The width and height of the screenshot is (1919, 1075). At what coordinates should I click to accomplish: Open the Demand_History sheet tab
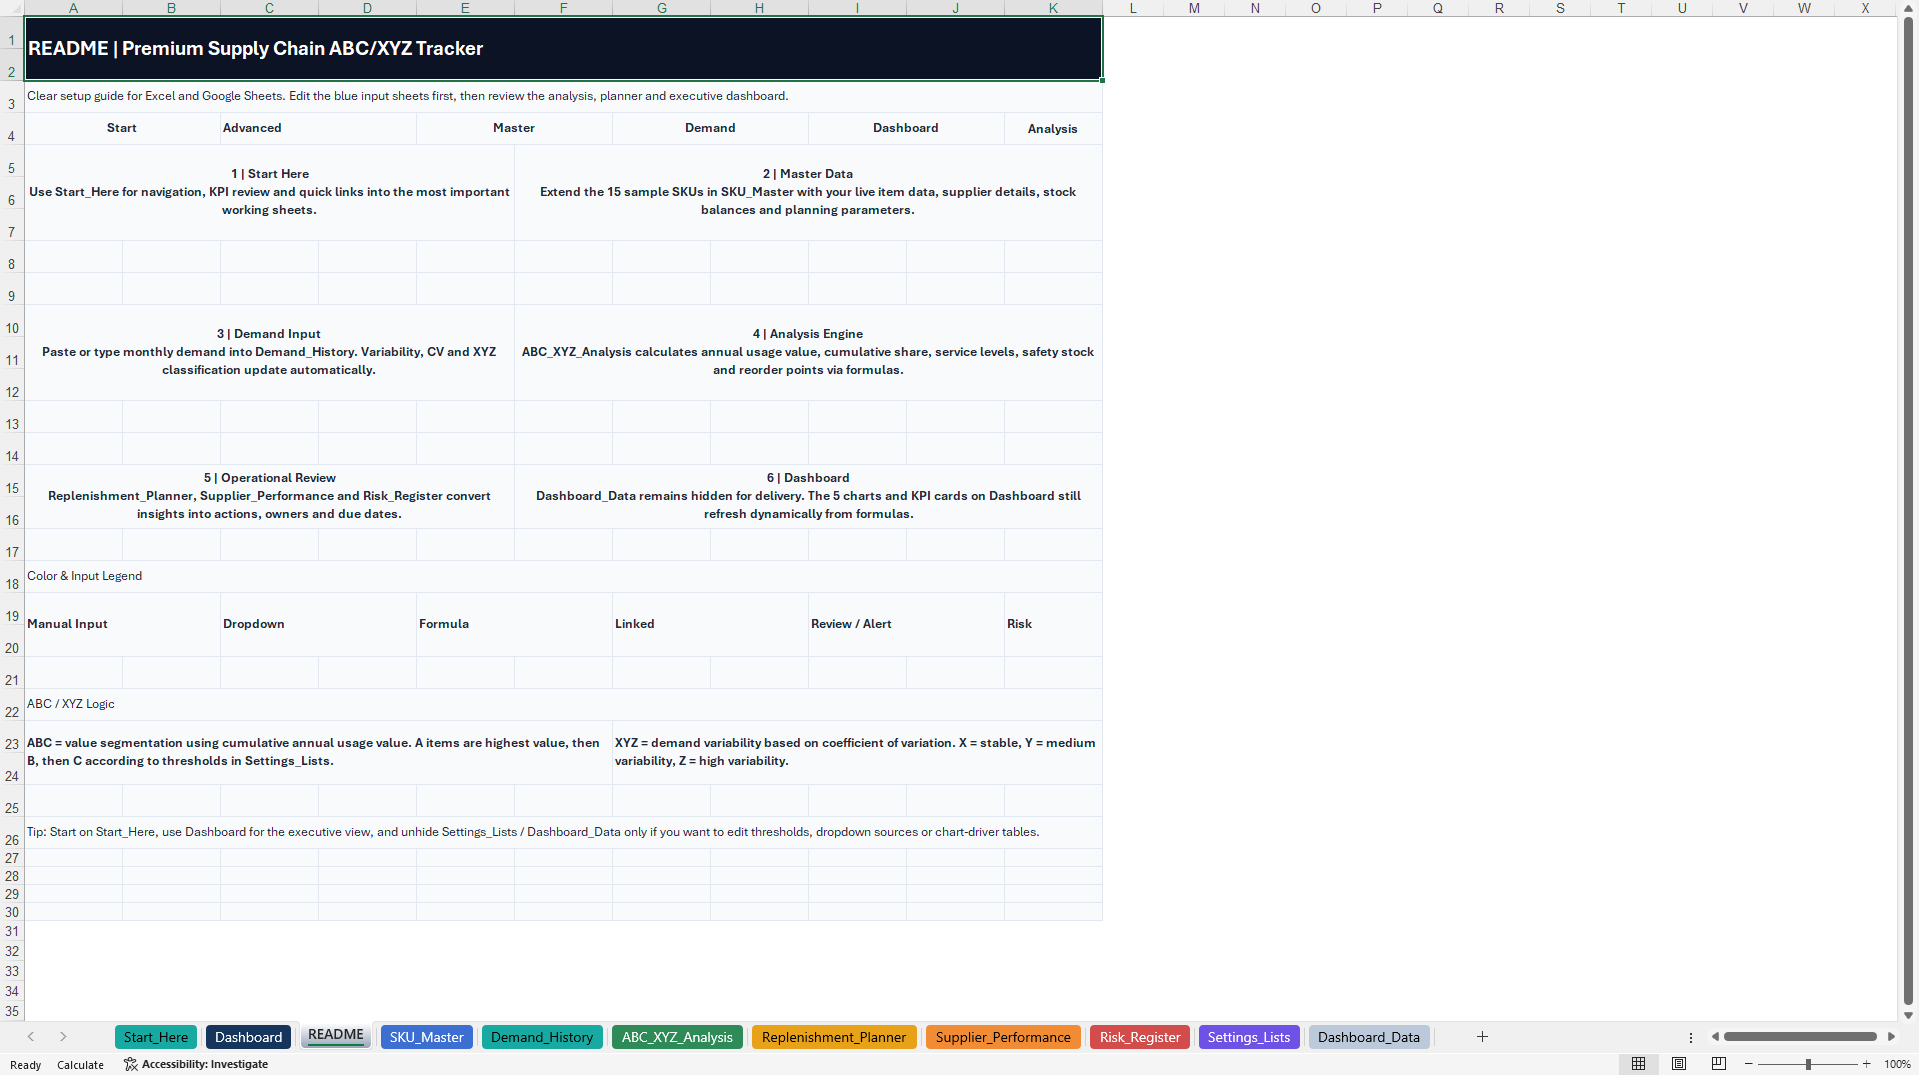542,1037
